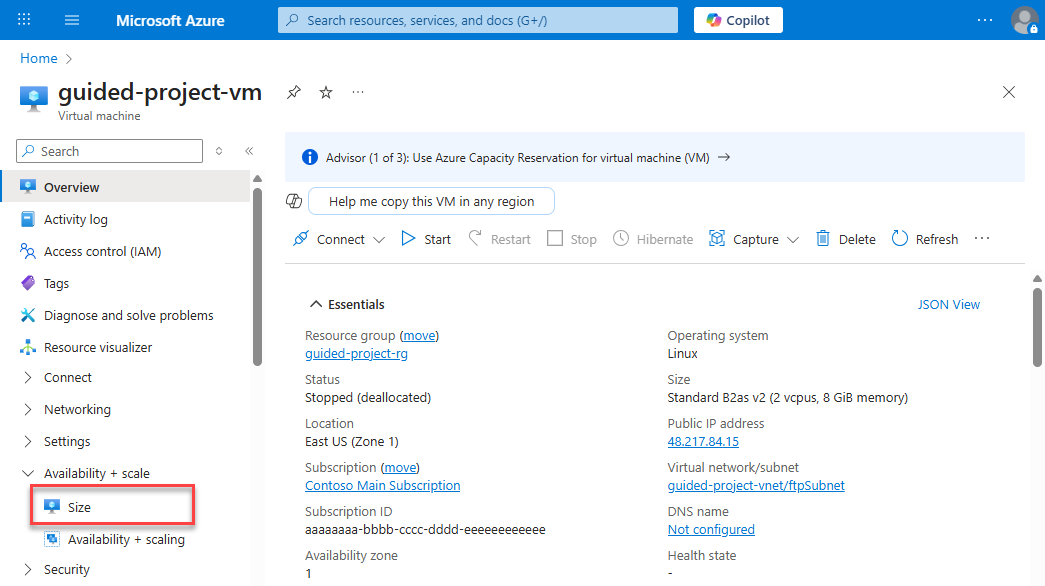Viewport: 1045px width, 586px height.
Task: Click the Resource group move link
Action: [x=420, y=335]
